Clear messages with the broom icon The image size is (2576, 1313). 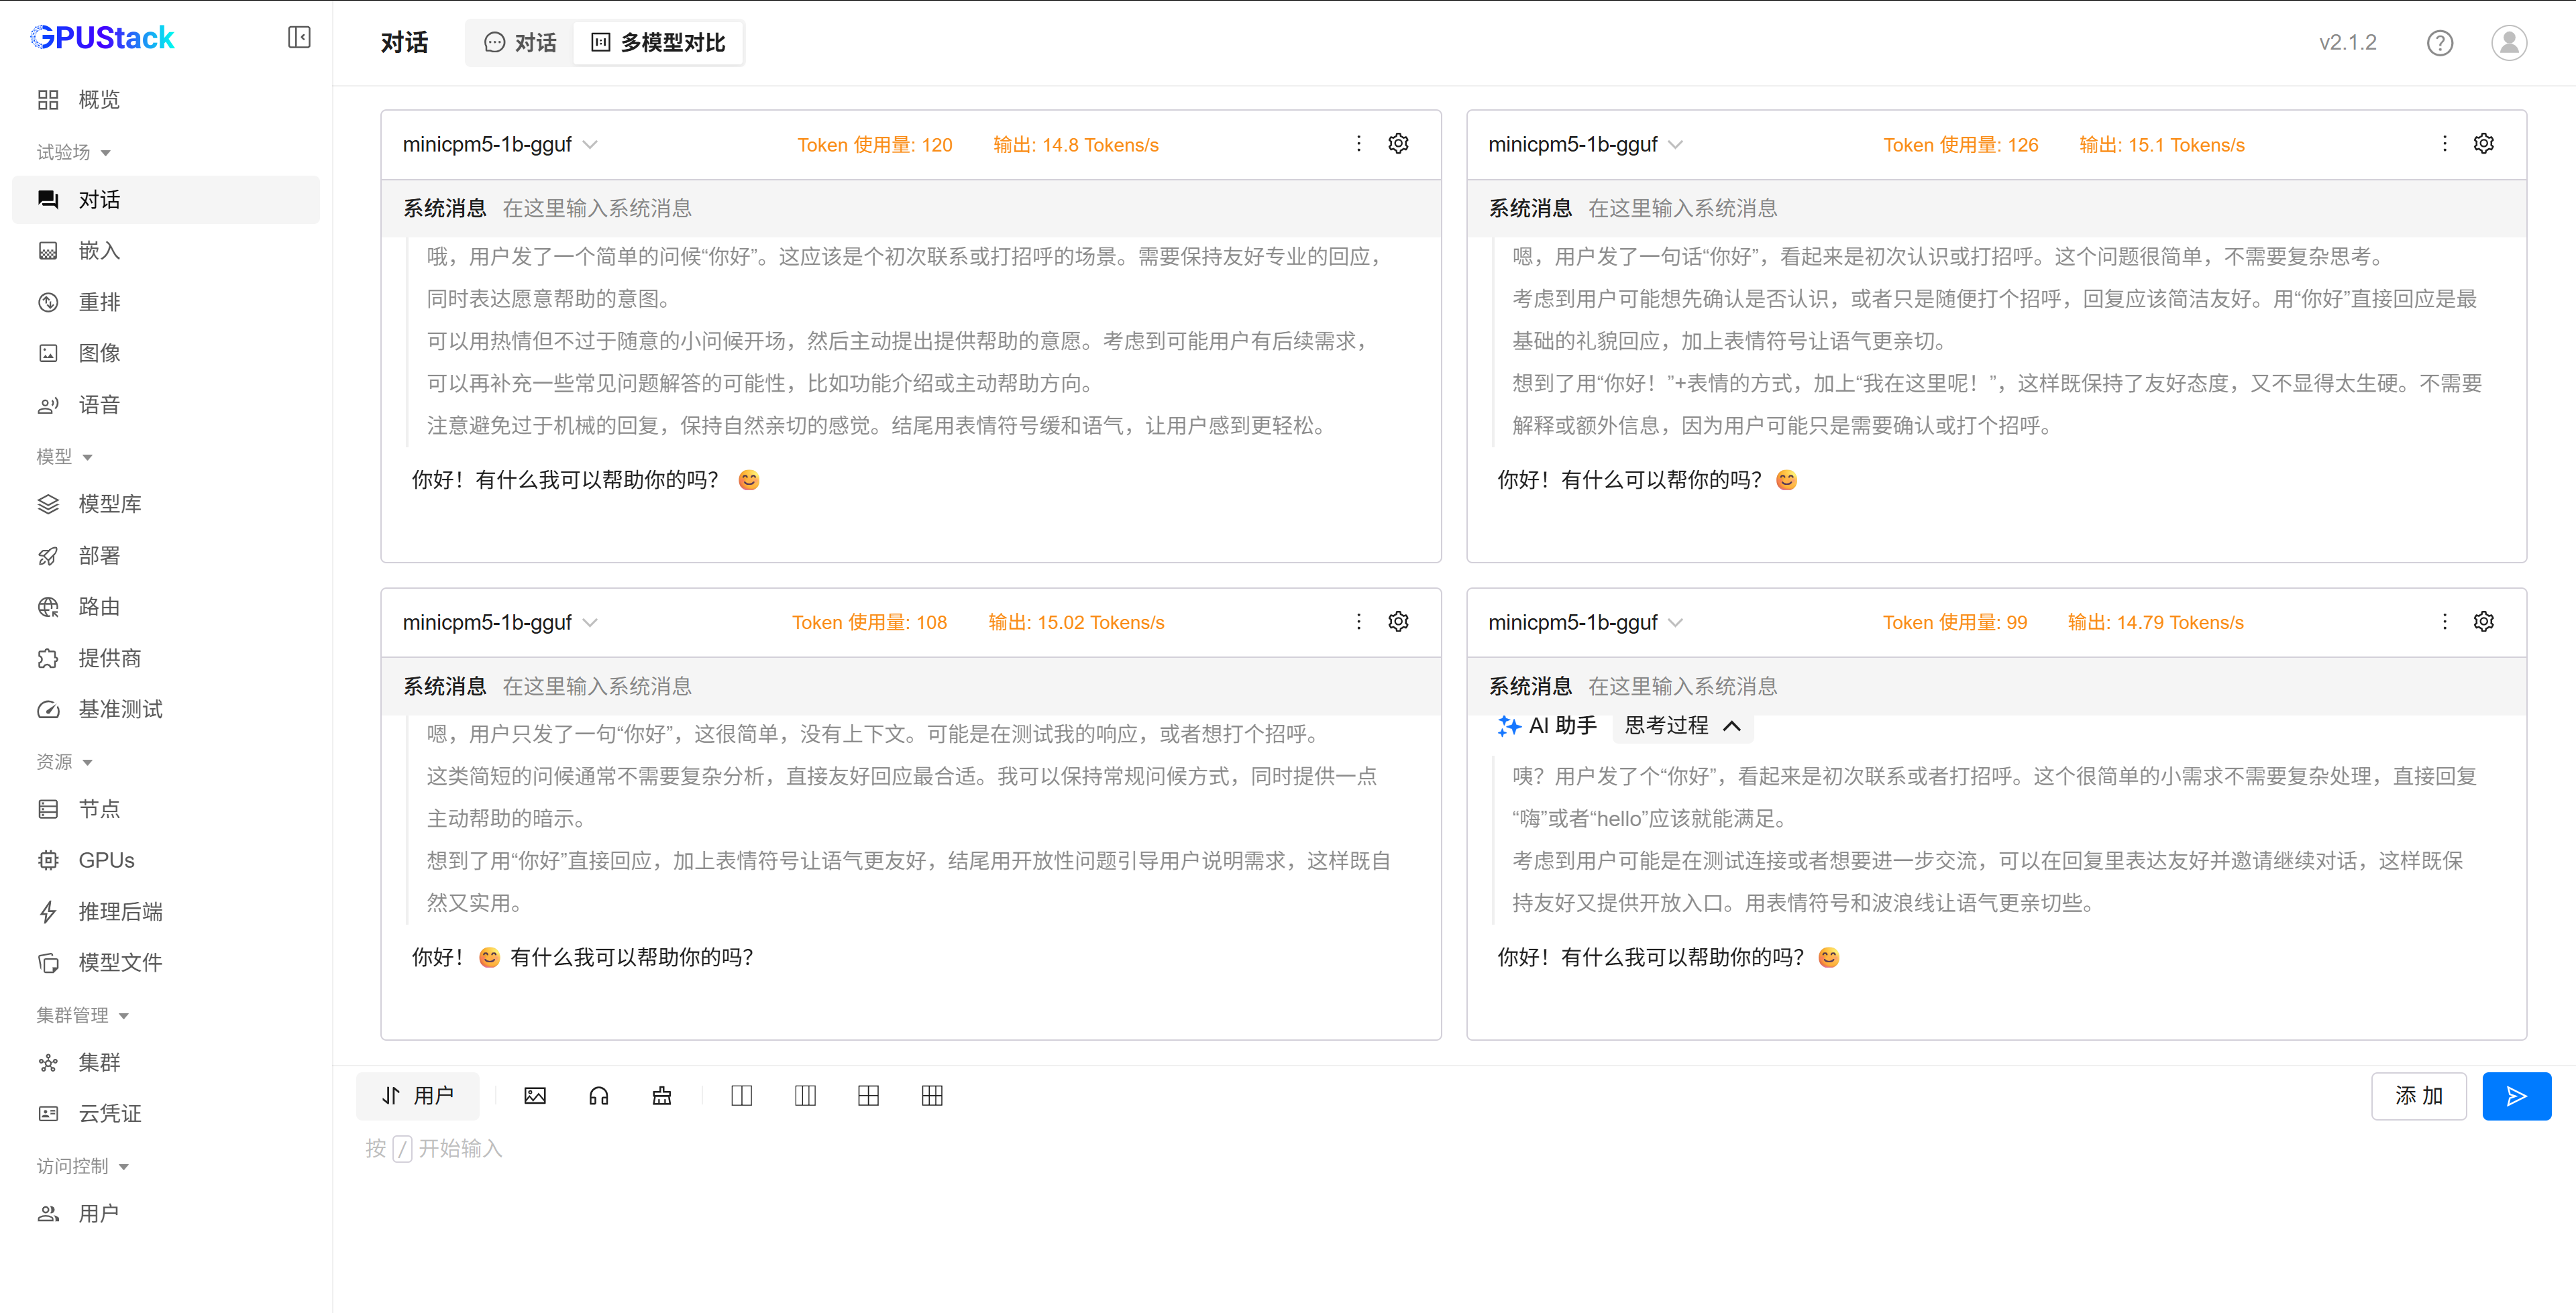662,1096
